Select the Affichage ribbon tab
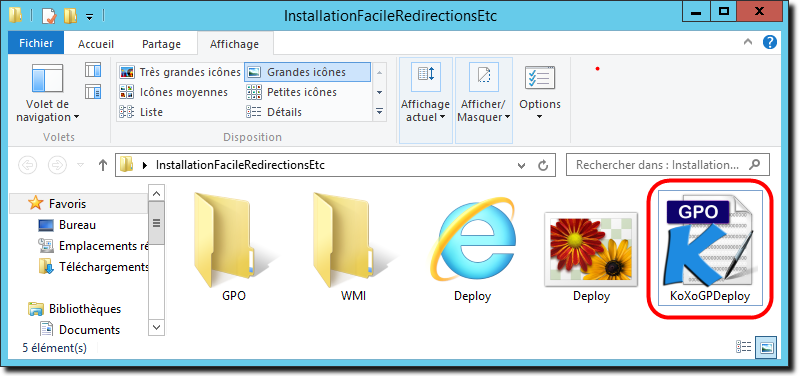Screen dimensions: 799x376 (x=234, y=44)
